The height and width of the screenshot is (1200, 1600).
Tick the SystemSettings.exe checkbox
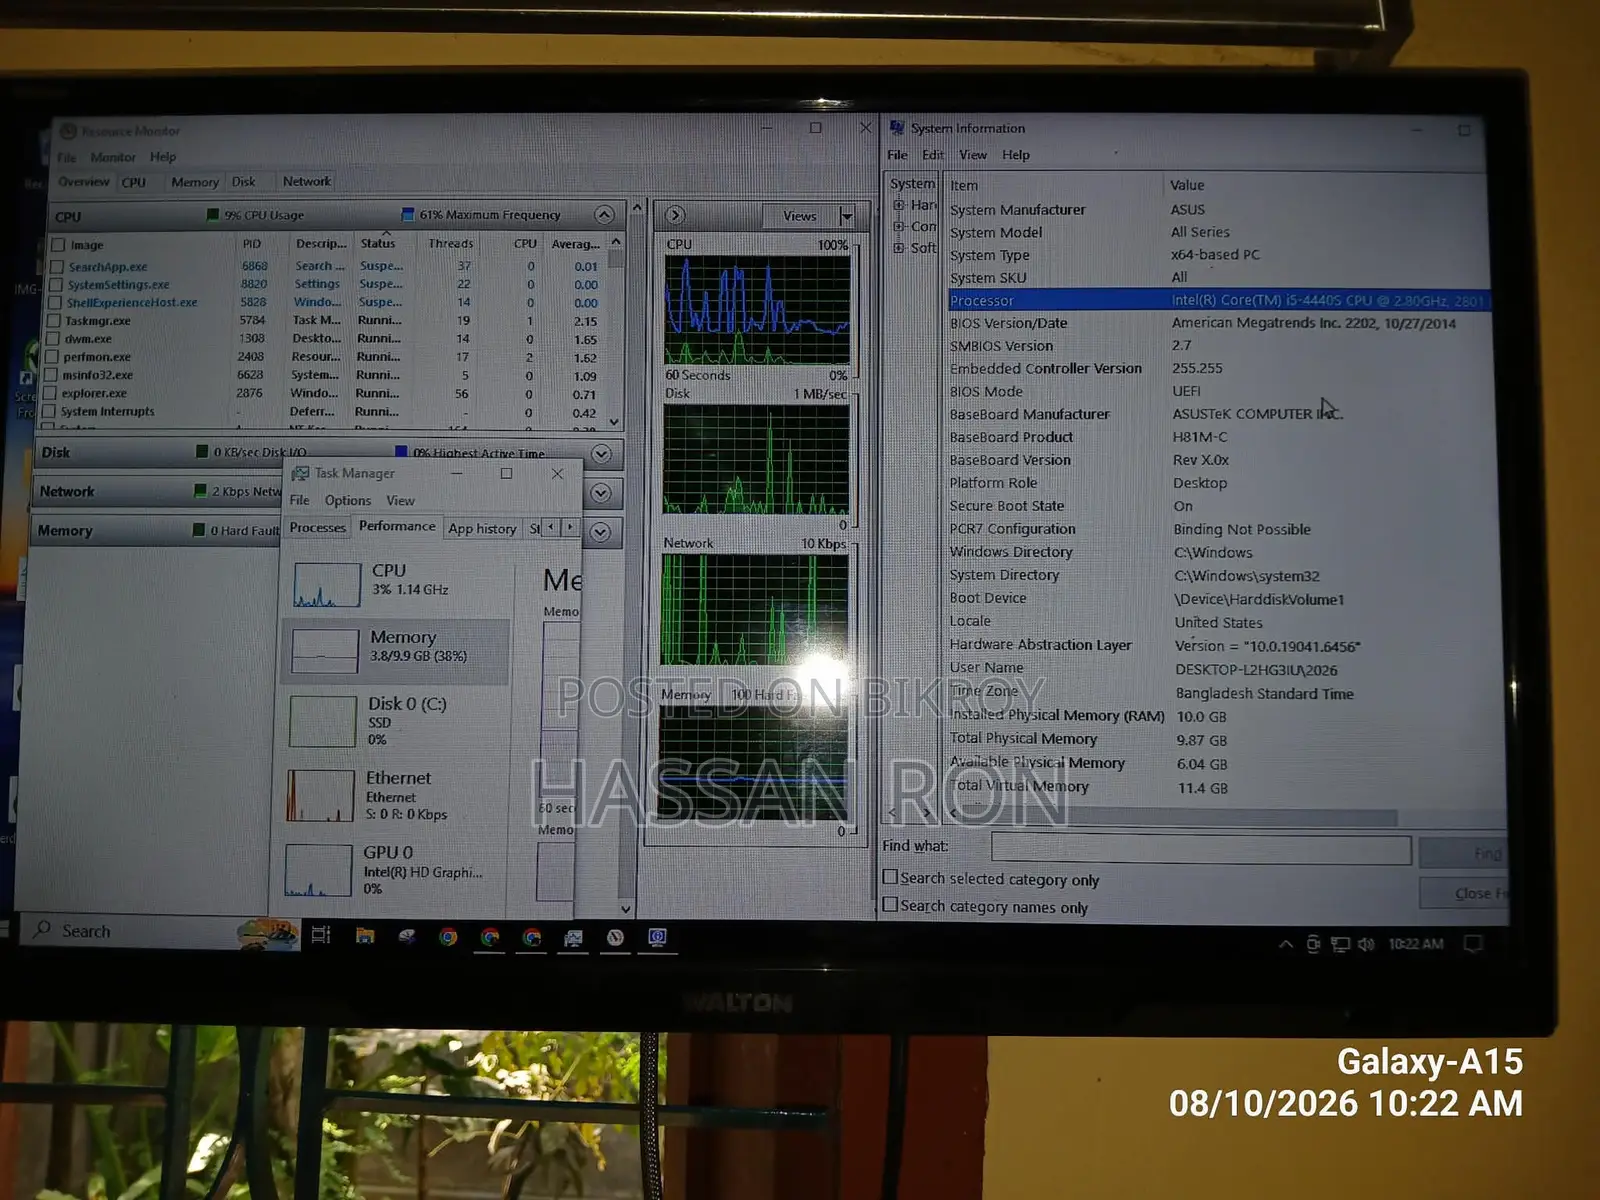(57, 285)
